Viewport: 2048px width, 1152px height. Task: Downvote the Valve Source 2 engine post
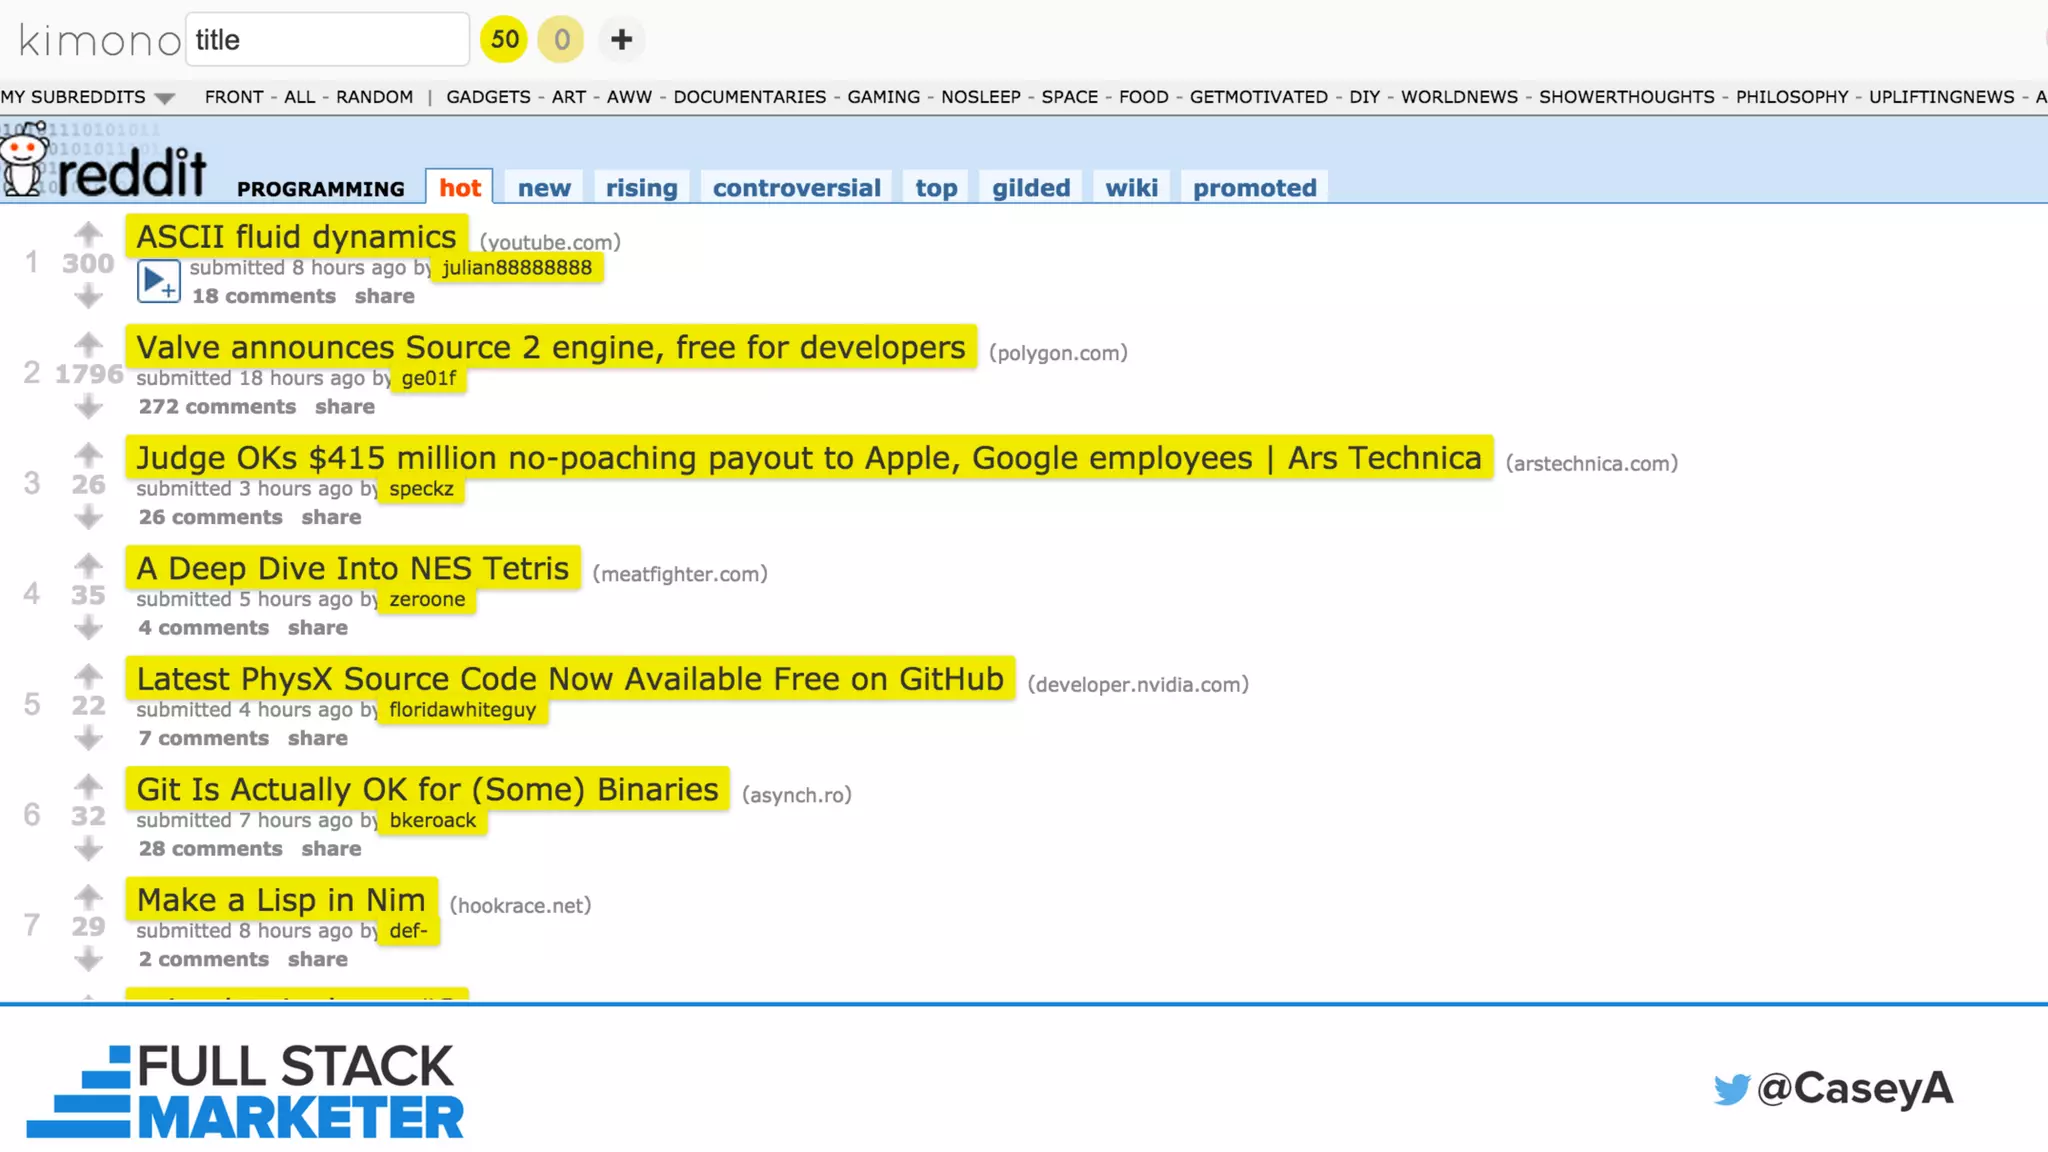click(88, 406)
